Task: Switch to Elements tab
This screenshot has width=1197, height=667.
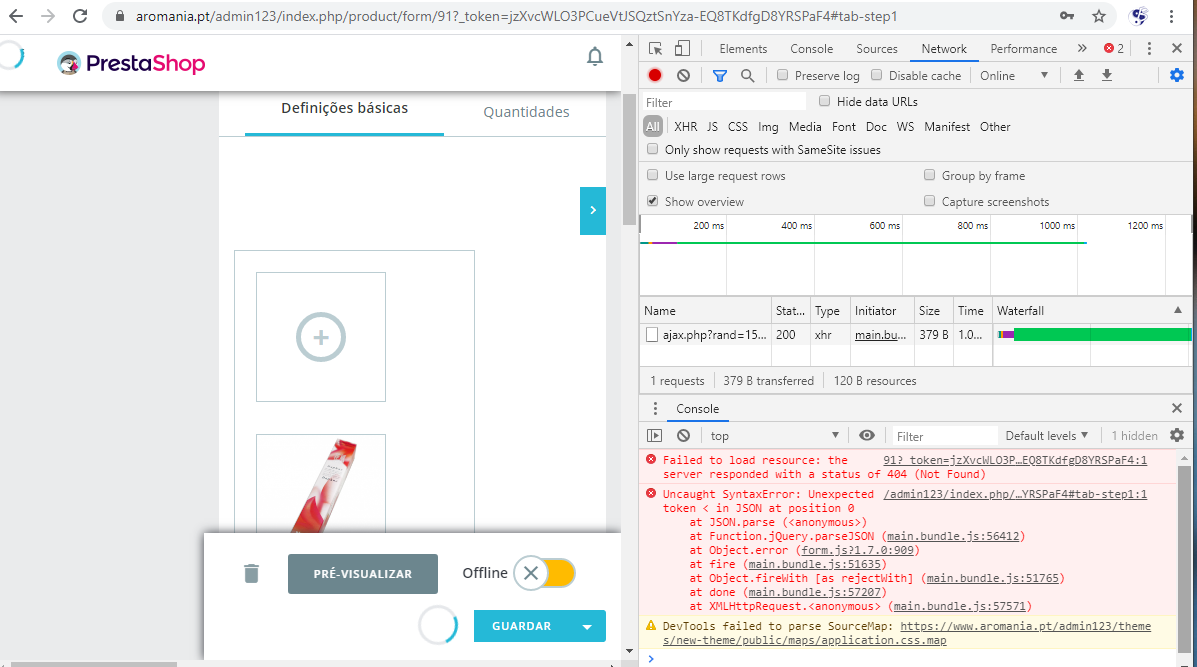Action: (743, 49)
